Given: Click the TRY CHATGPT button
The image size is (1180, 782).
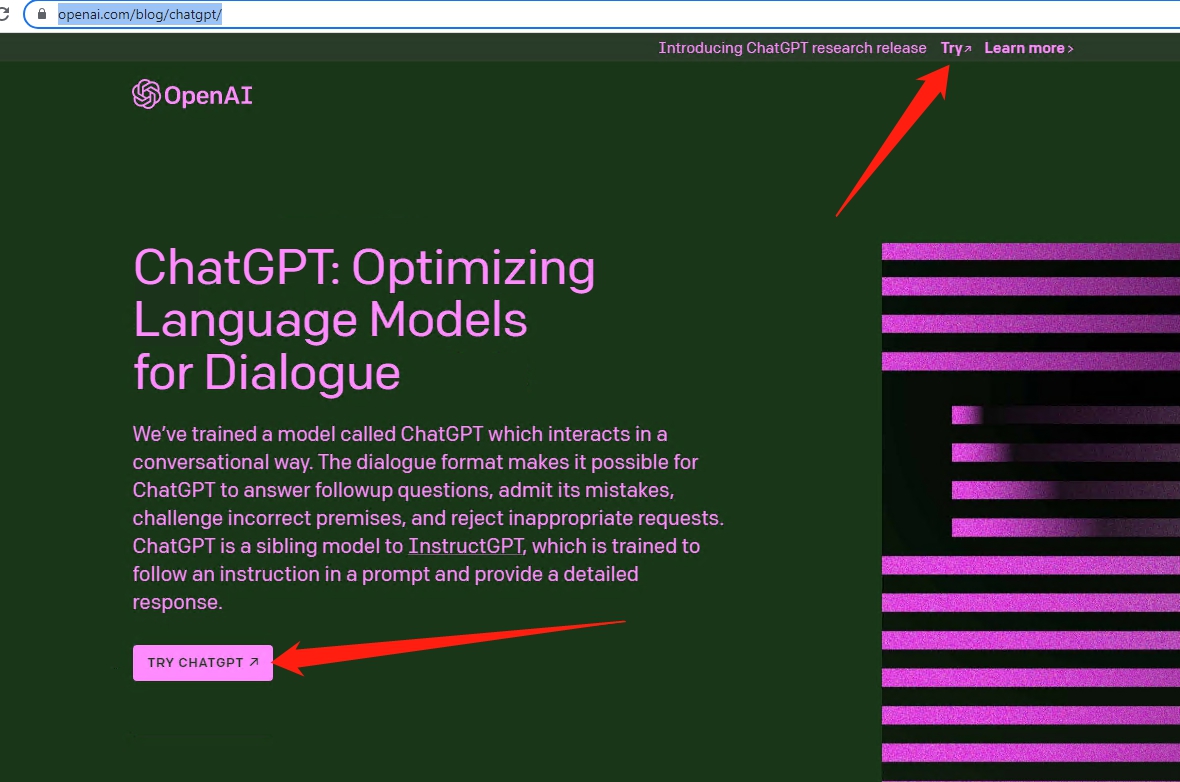Looking at the screenshot, I should (203, 662).
